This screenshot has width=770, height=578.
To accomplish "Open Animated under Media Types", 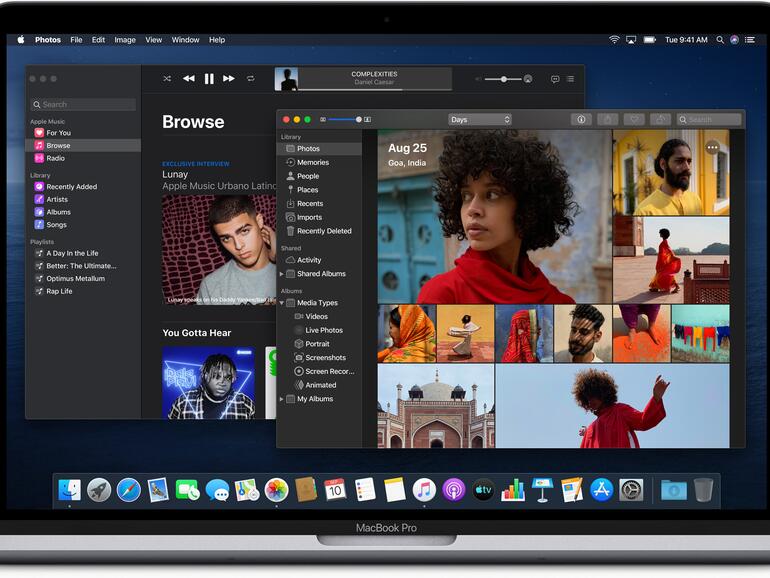I will coord(320,385).
